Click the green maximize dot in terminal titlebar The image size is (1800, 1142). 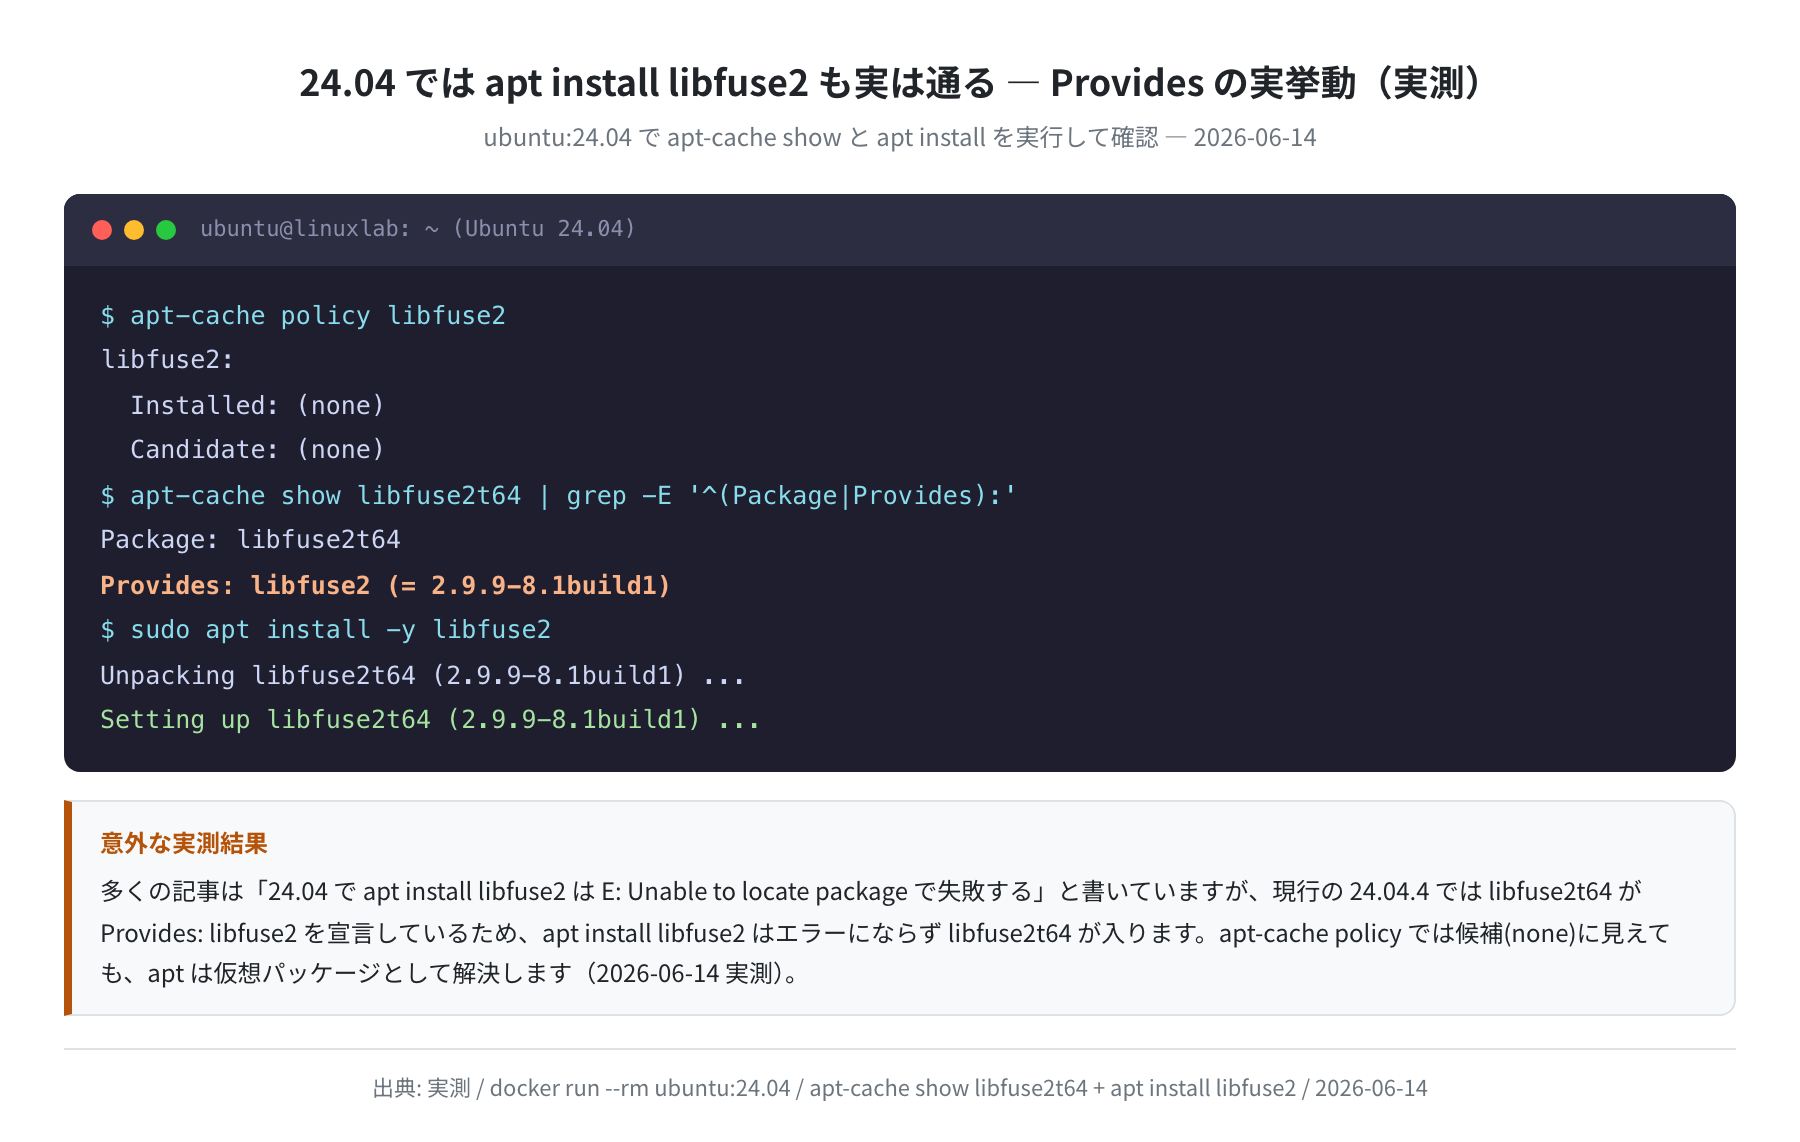click(166, 230)
